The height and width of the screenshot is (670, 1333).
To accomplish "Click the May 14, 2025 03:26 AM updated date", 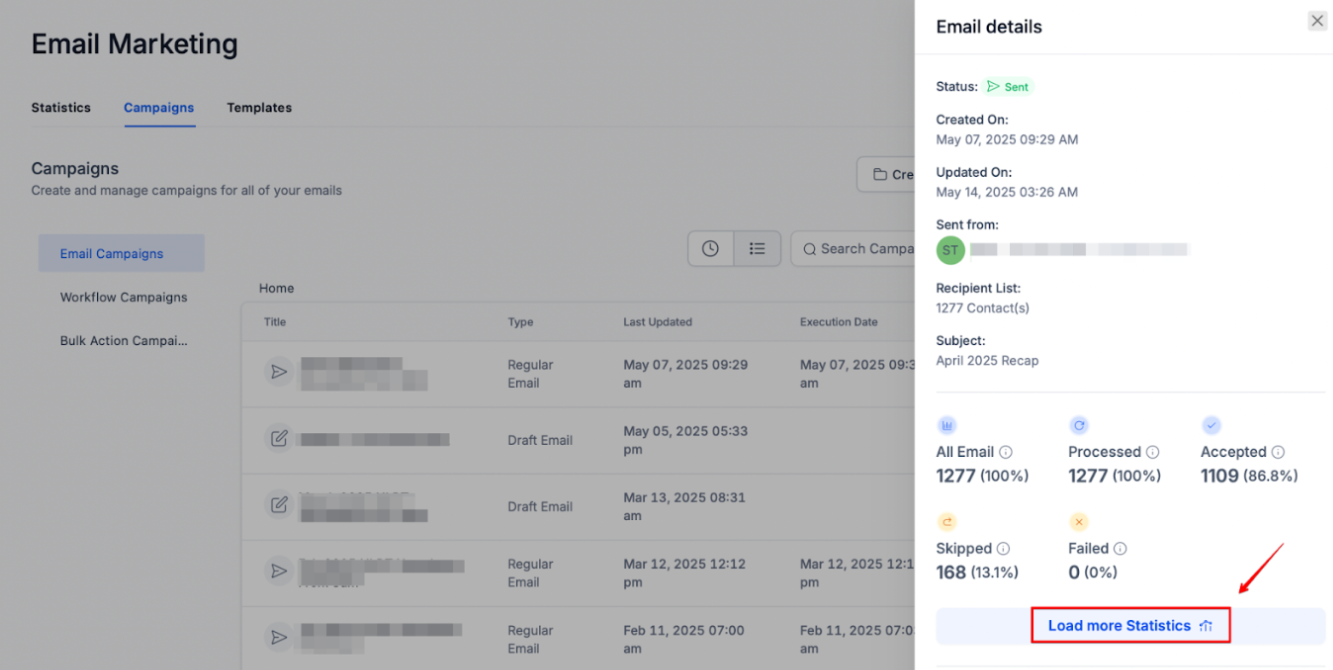I will 1007,192.
